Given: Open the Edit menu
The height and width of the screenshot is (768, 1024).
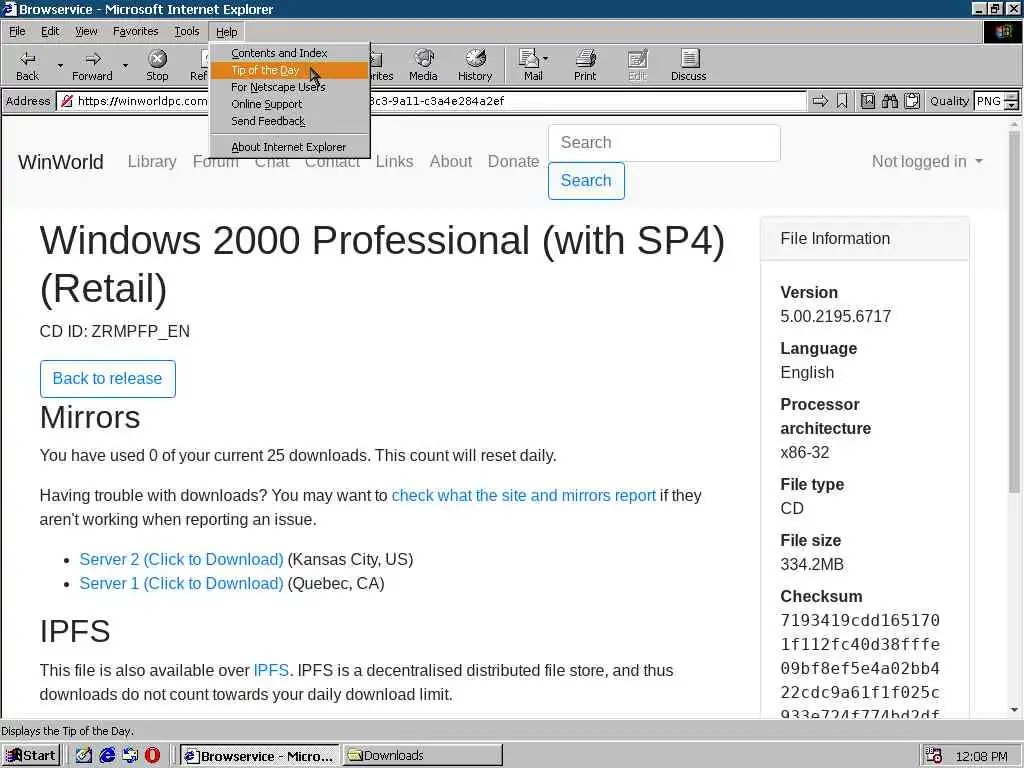Looking at the screenshot, I should pyautogui.click(x=50, y=31).
